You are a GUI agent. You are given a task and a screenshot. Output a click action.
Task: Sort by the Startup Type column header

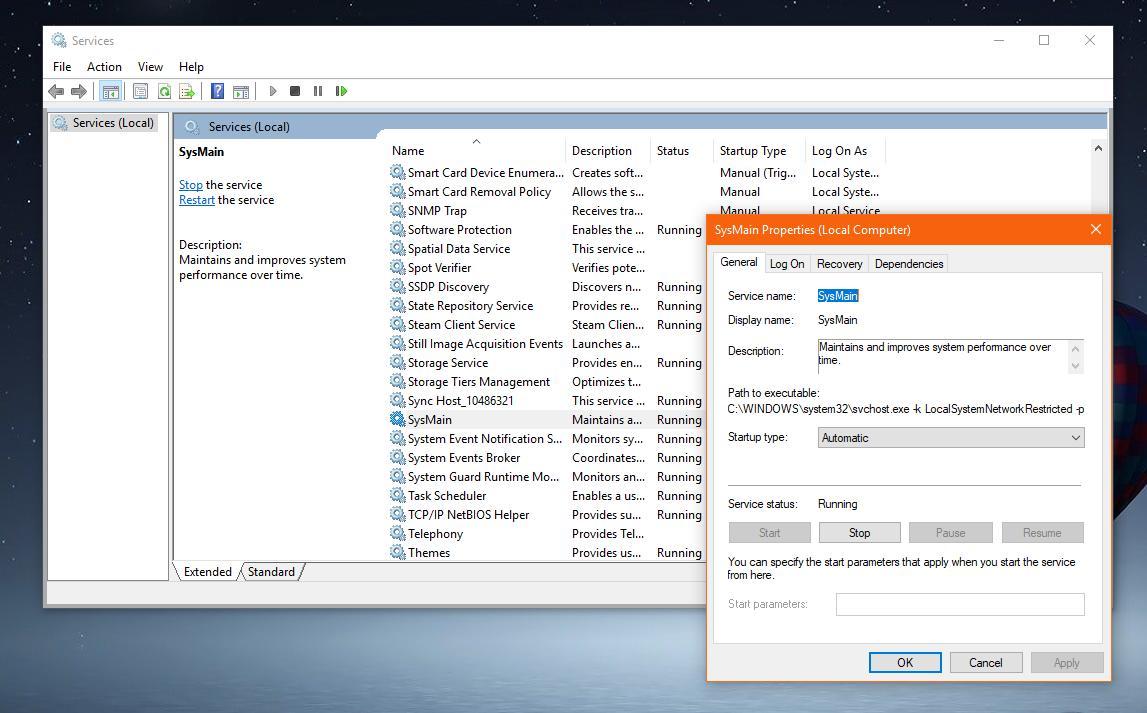click(759, 151)
